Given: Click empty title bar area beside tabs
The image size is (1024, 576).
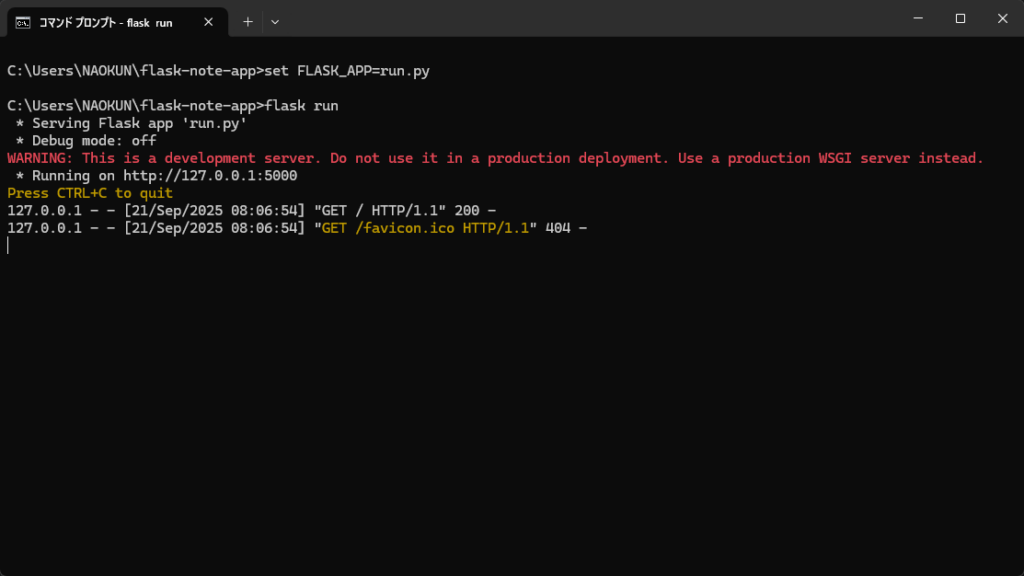Looking at the screenshot, I should [588, 18].
